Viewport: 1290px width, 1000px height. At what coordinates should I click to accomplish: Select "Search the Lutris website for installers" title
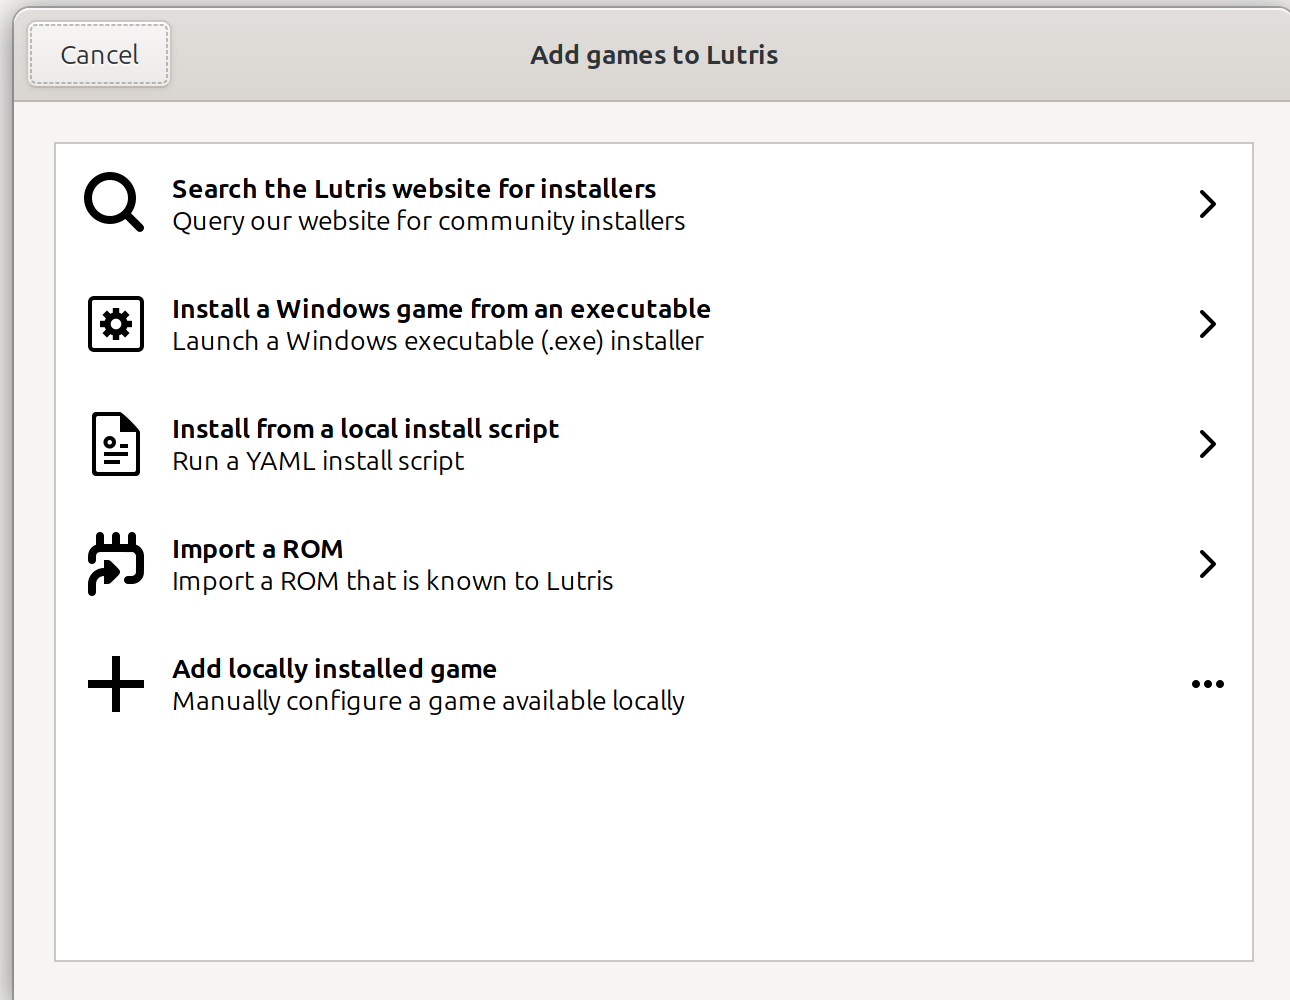[x=414, y=189]
